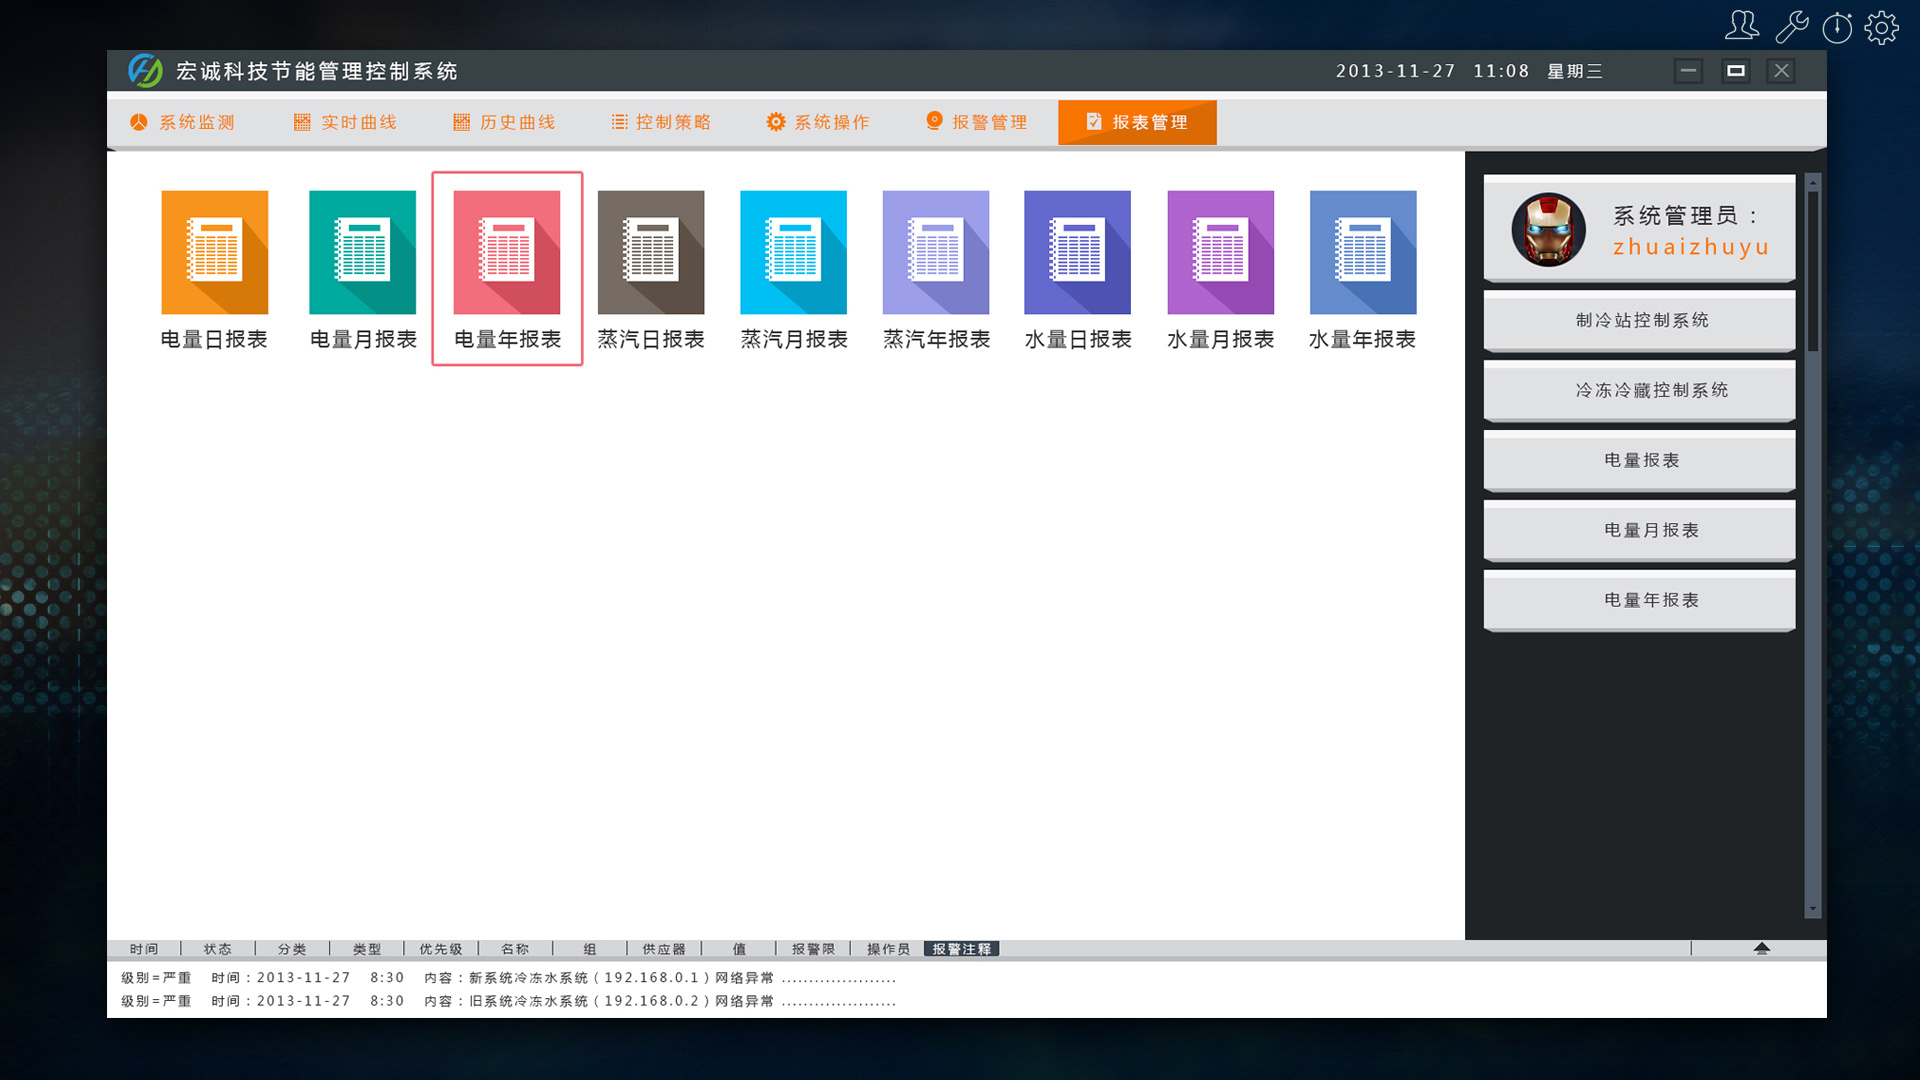1920x1080 pixels.
Task: Open the 水量日报表 indigo report icon
Action: (x=1078, y=252)
